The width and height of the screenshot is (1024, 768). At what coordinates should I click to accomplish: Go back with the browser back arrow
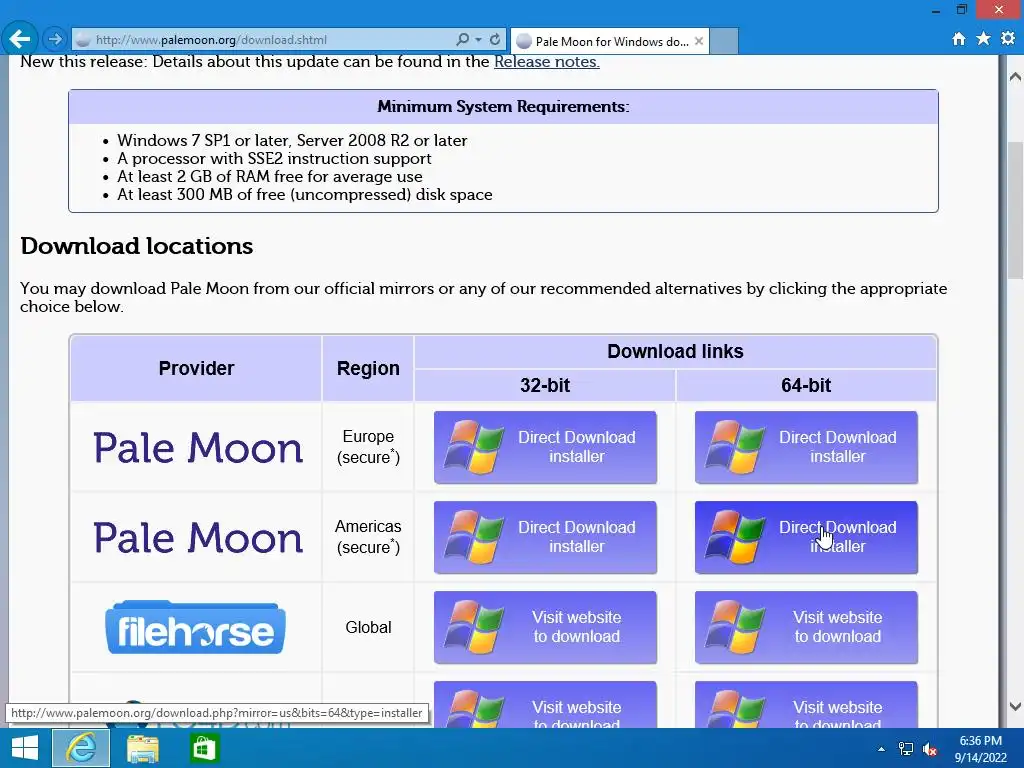[x=20, y=39]
